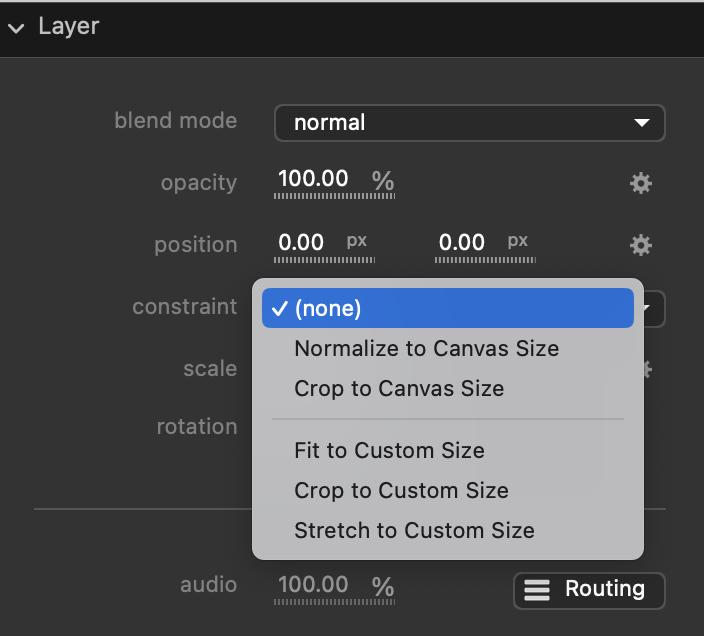This screenshot has width=704, height=636.
Task: Click the first position value field
Action: click(x=300, y=243)
